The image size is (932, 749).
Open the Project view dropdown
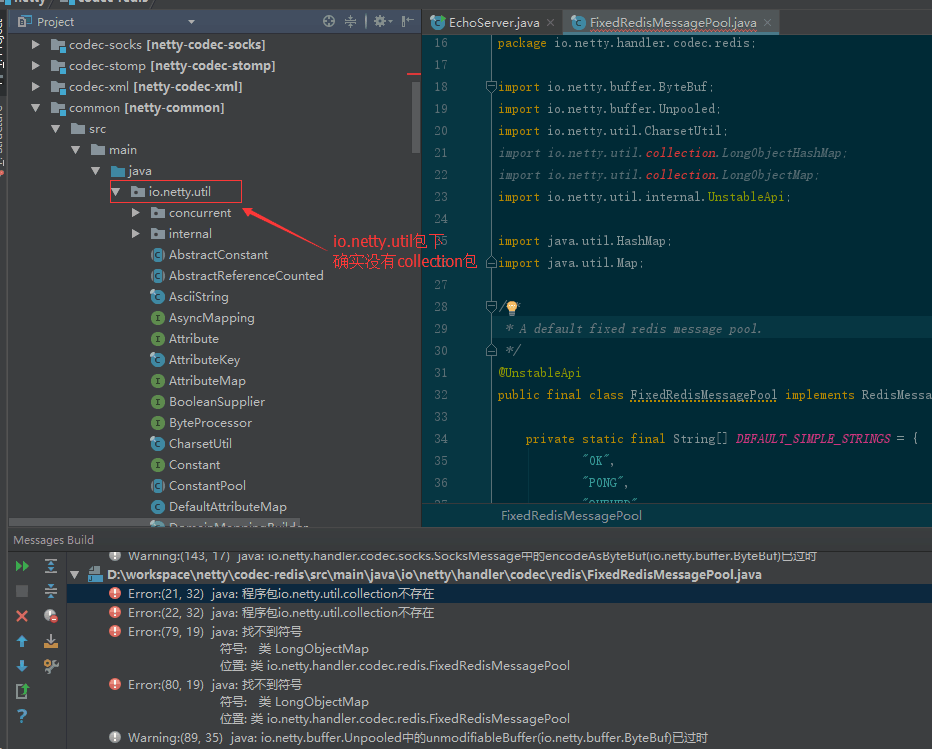click(191, 22)
